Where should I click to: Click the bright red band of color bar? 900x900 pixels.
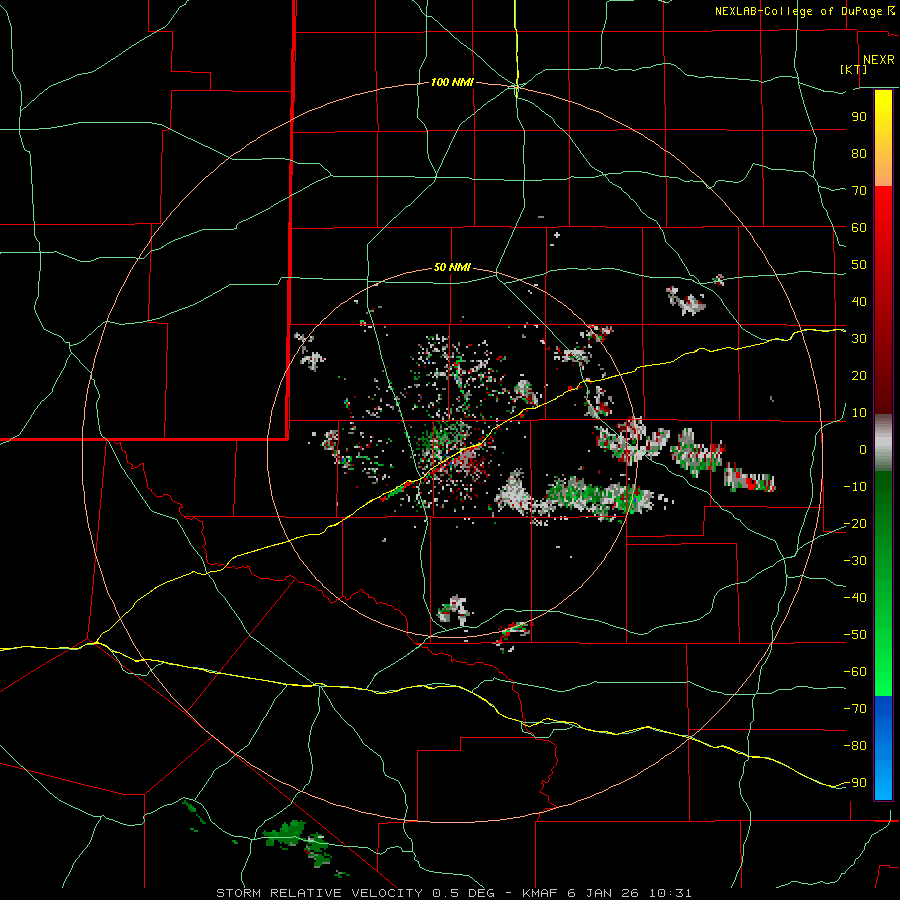(x=883, y=207)
